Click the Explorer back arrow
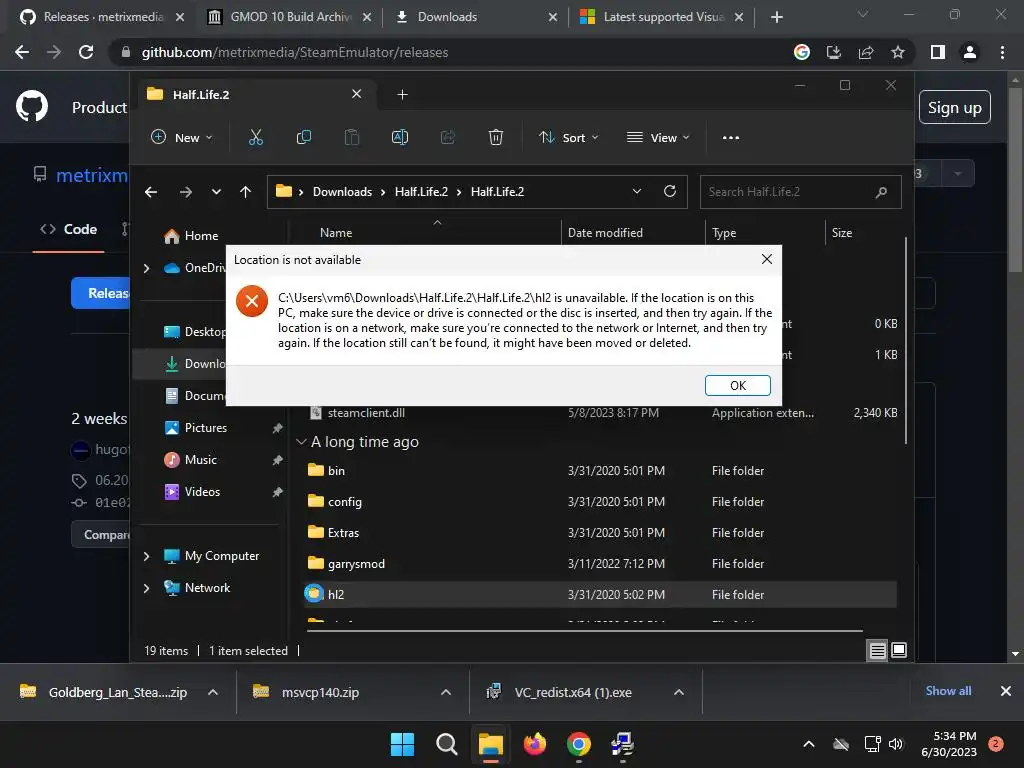Screen dimensions: 1024x768 pyautogui.click(x=151, y=191)
